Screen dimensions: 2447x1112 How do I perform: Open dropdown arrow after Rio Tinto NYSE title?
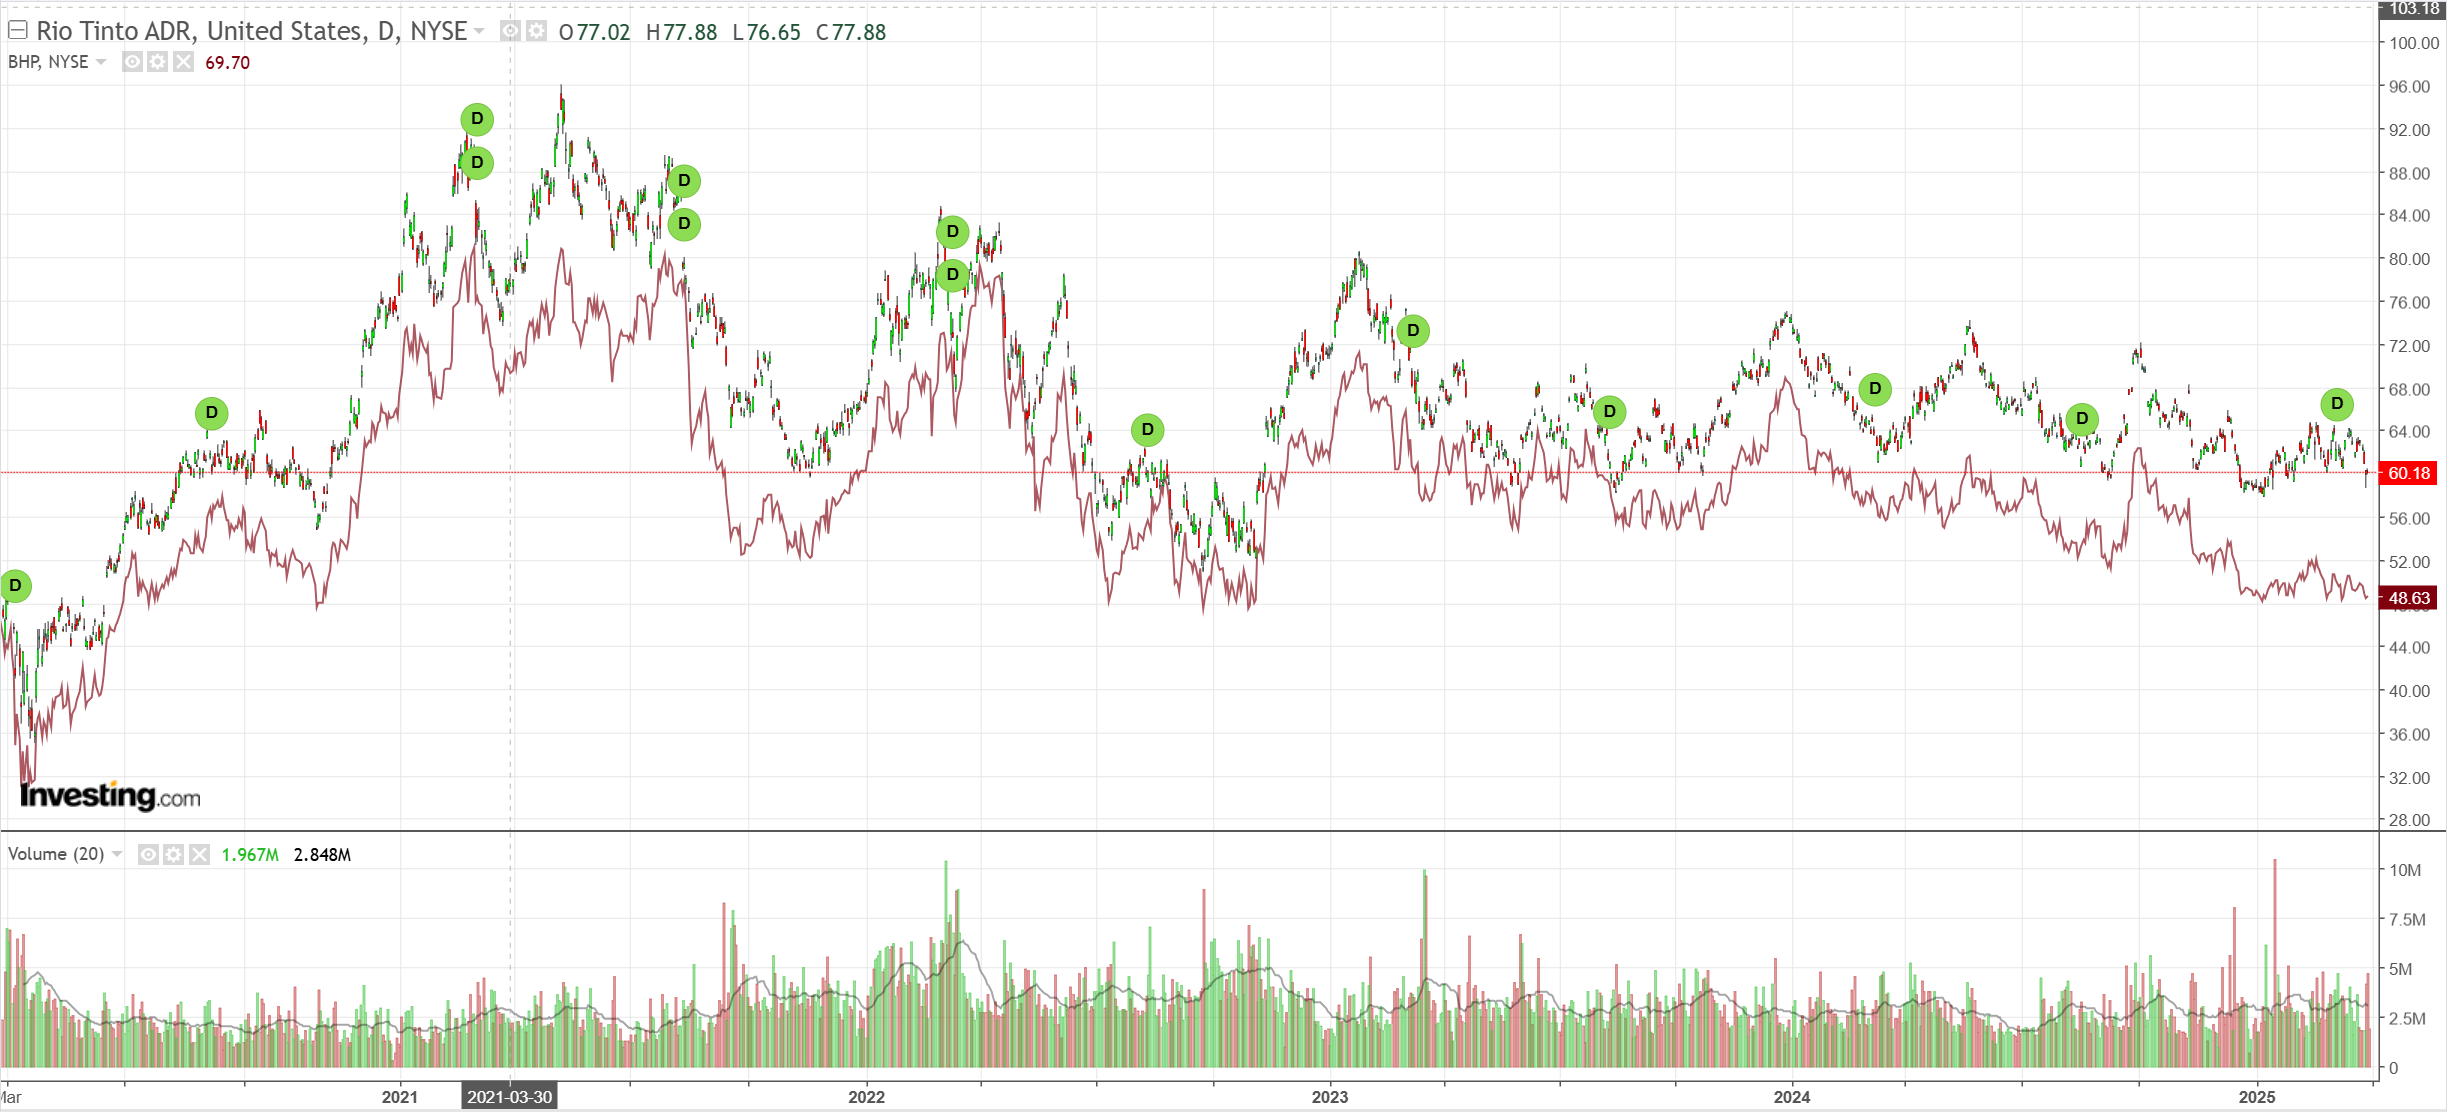pyautogui.click(x=479, y=32)
